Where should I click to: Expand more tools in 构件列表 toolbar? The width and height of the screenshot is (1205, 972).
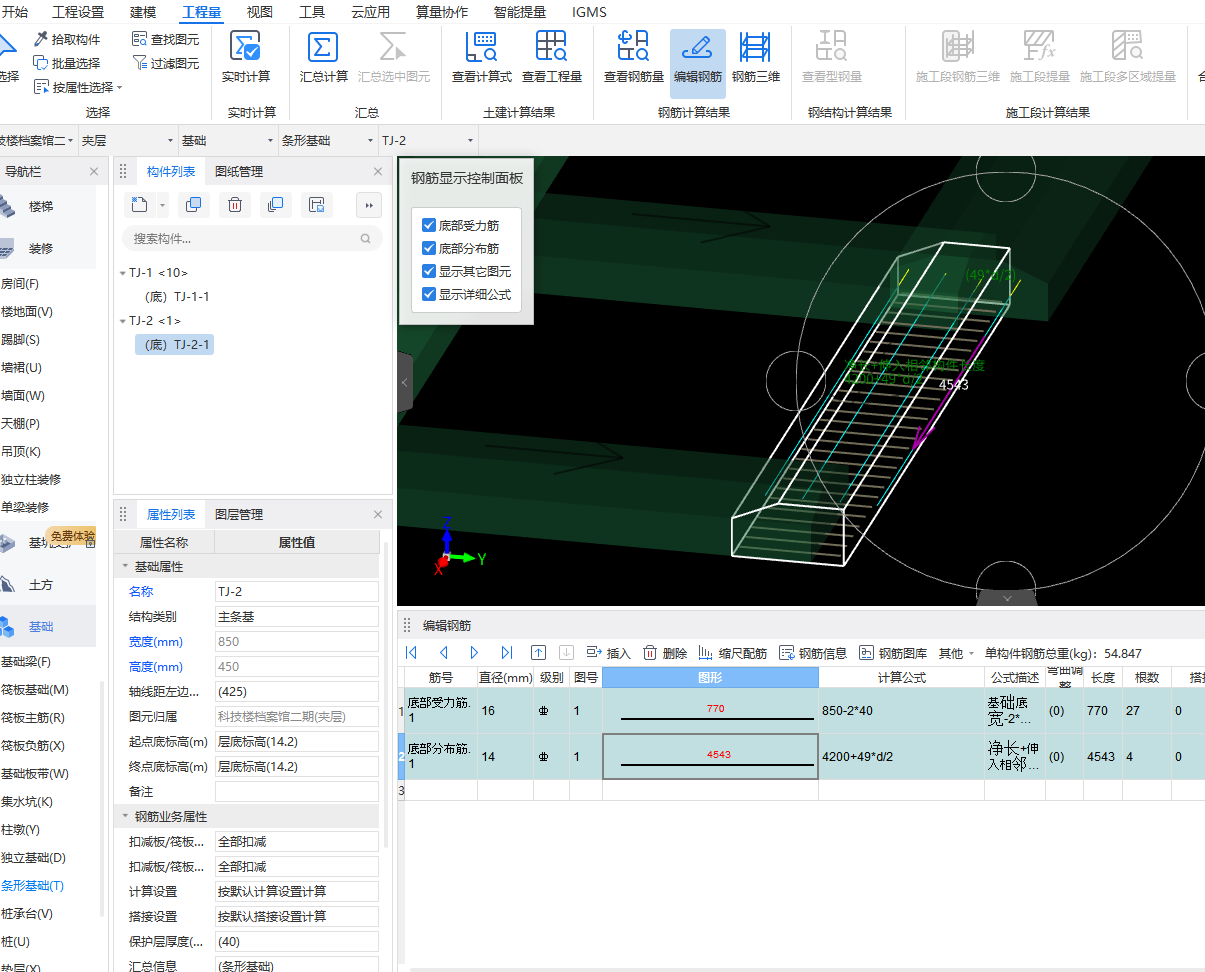click(x=369, y=205)
